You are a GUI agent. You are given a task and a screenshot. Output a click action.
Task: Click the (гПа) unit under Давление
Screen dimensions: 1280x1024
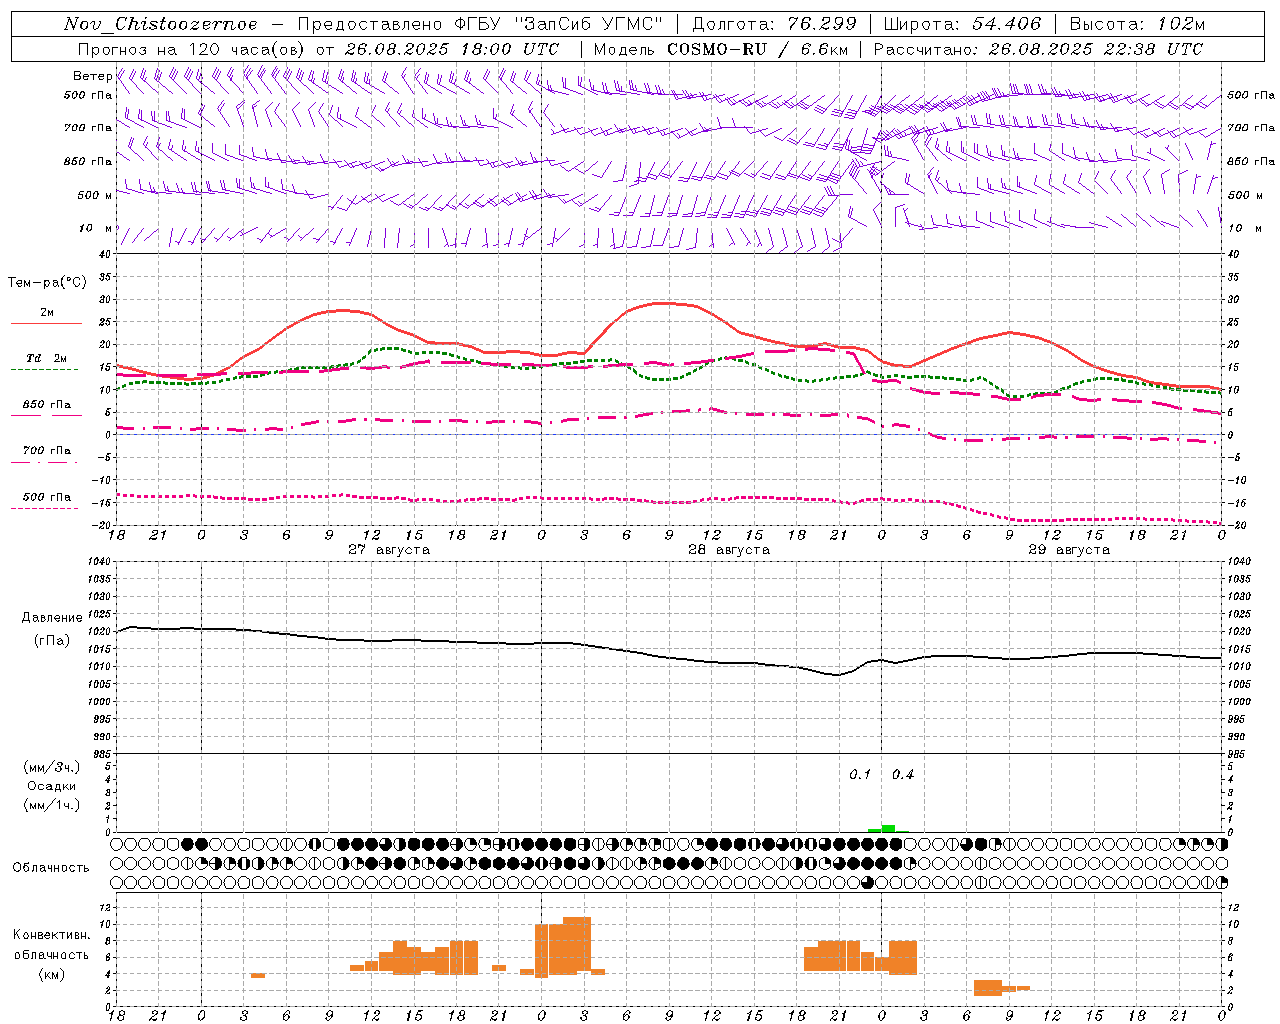click(52, 641)
